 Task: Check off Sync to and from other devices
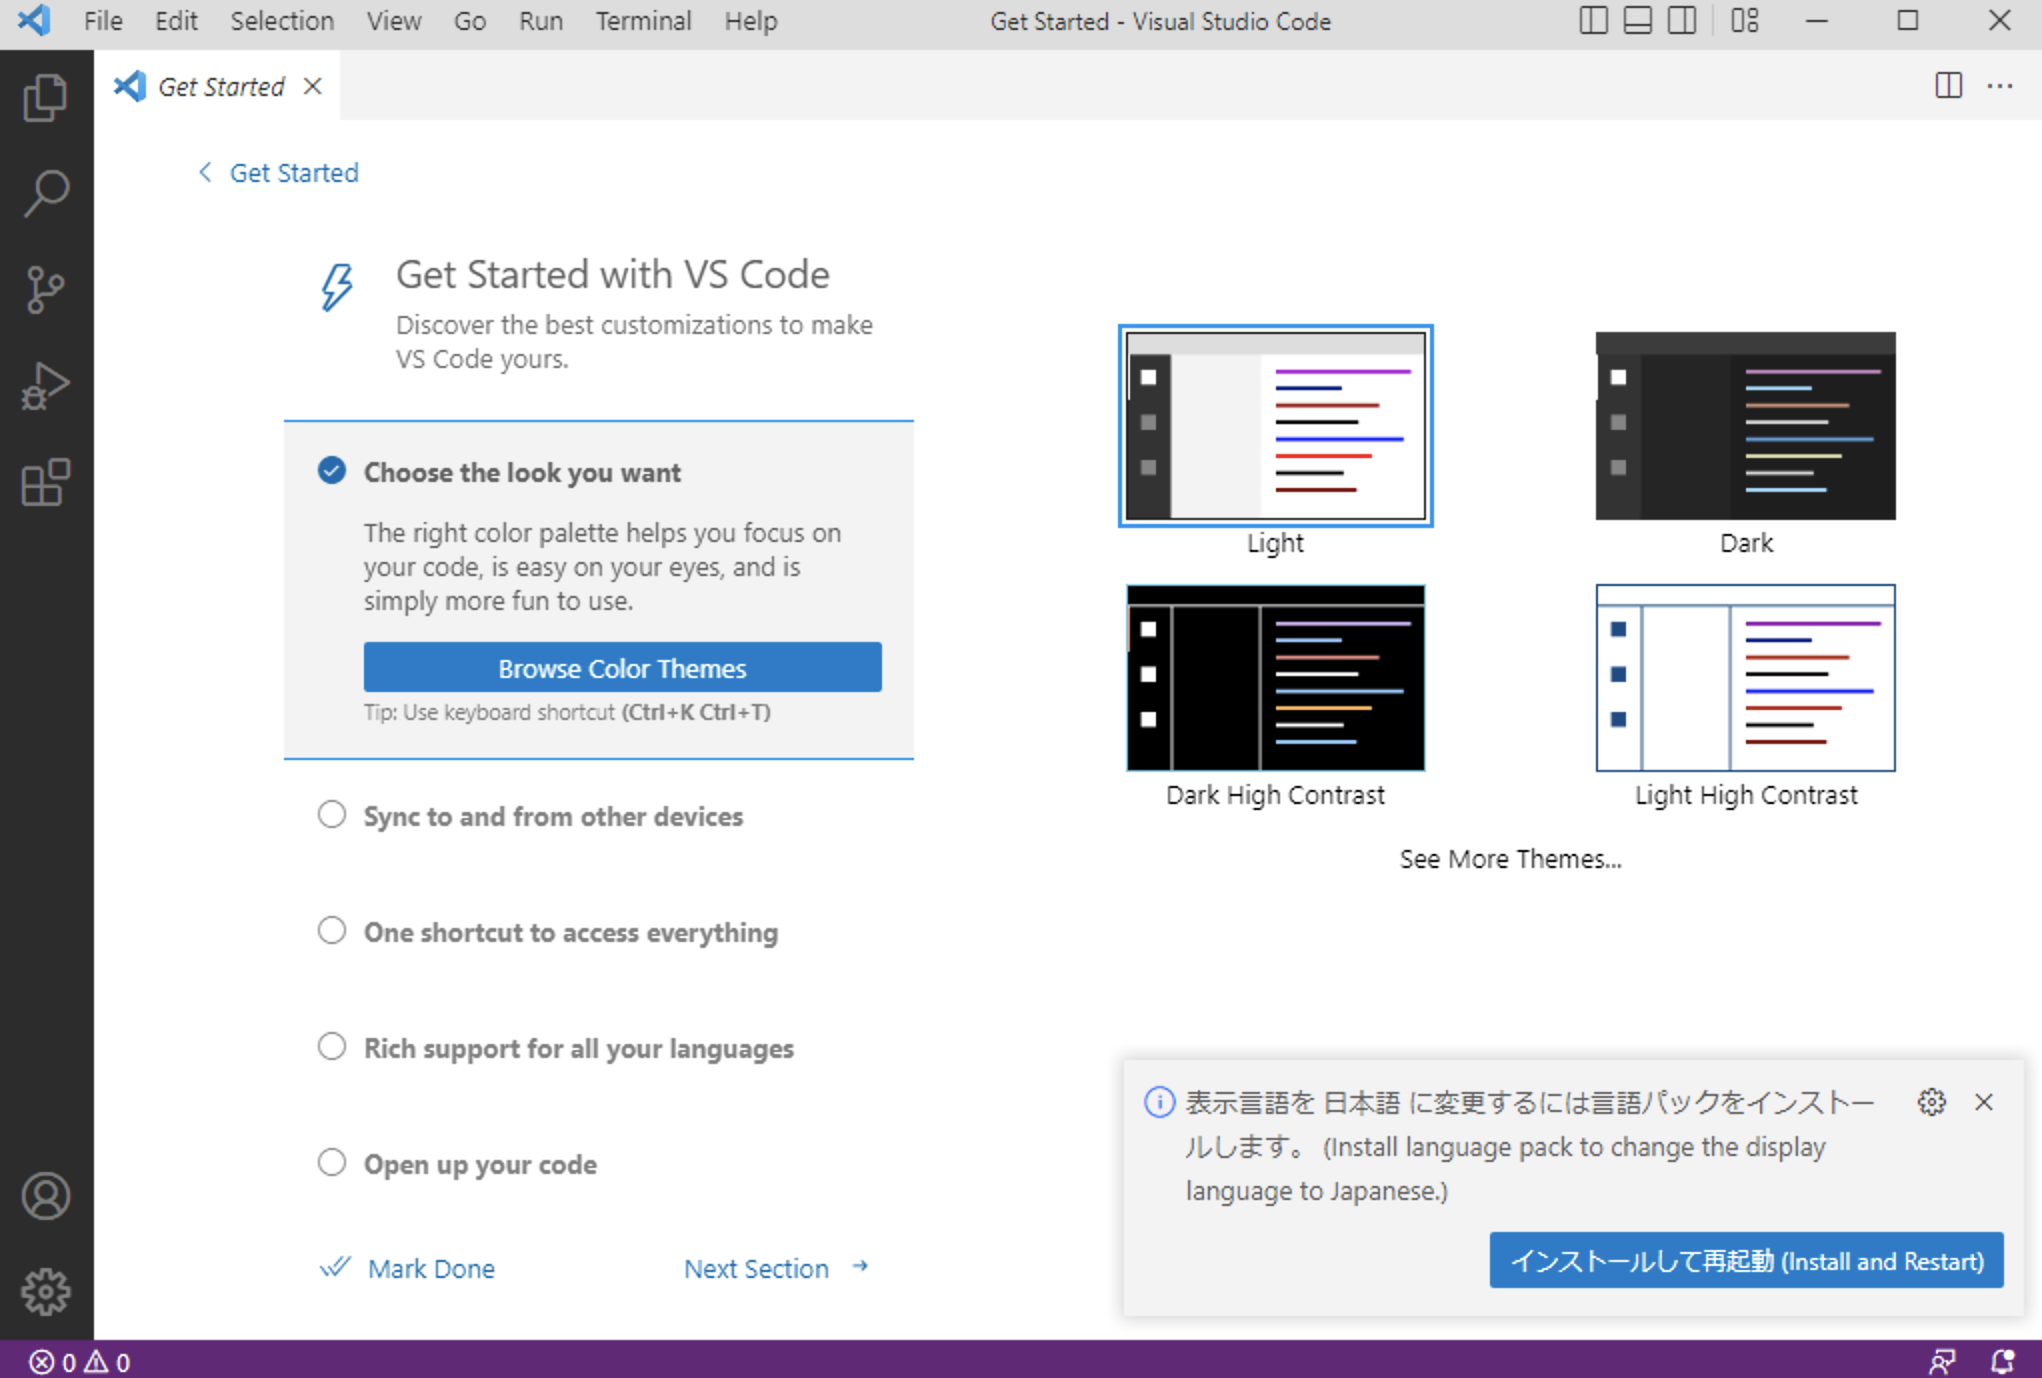[332, 815]
